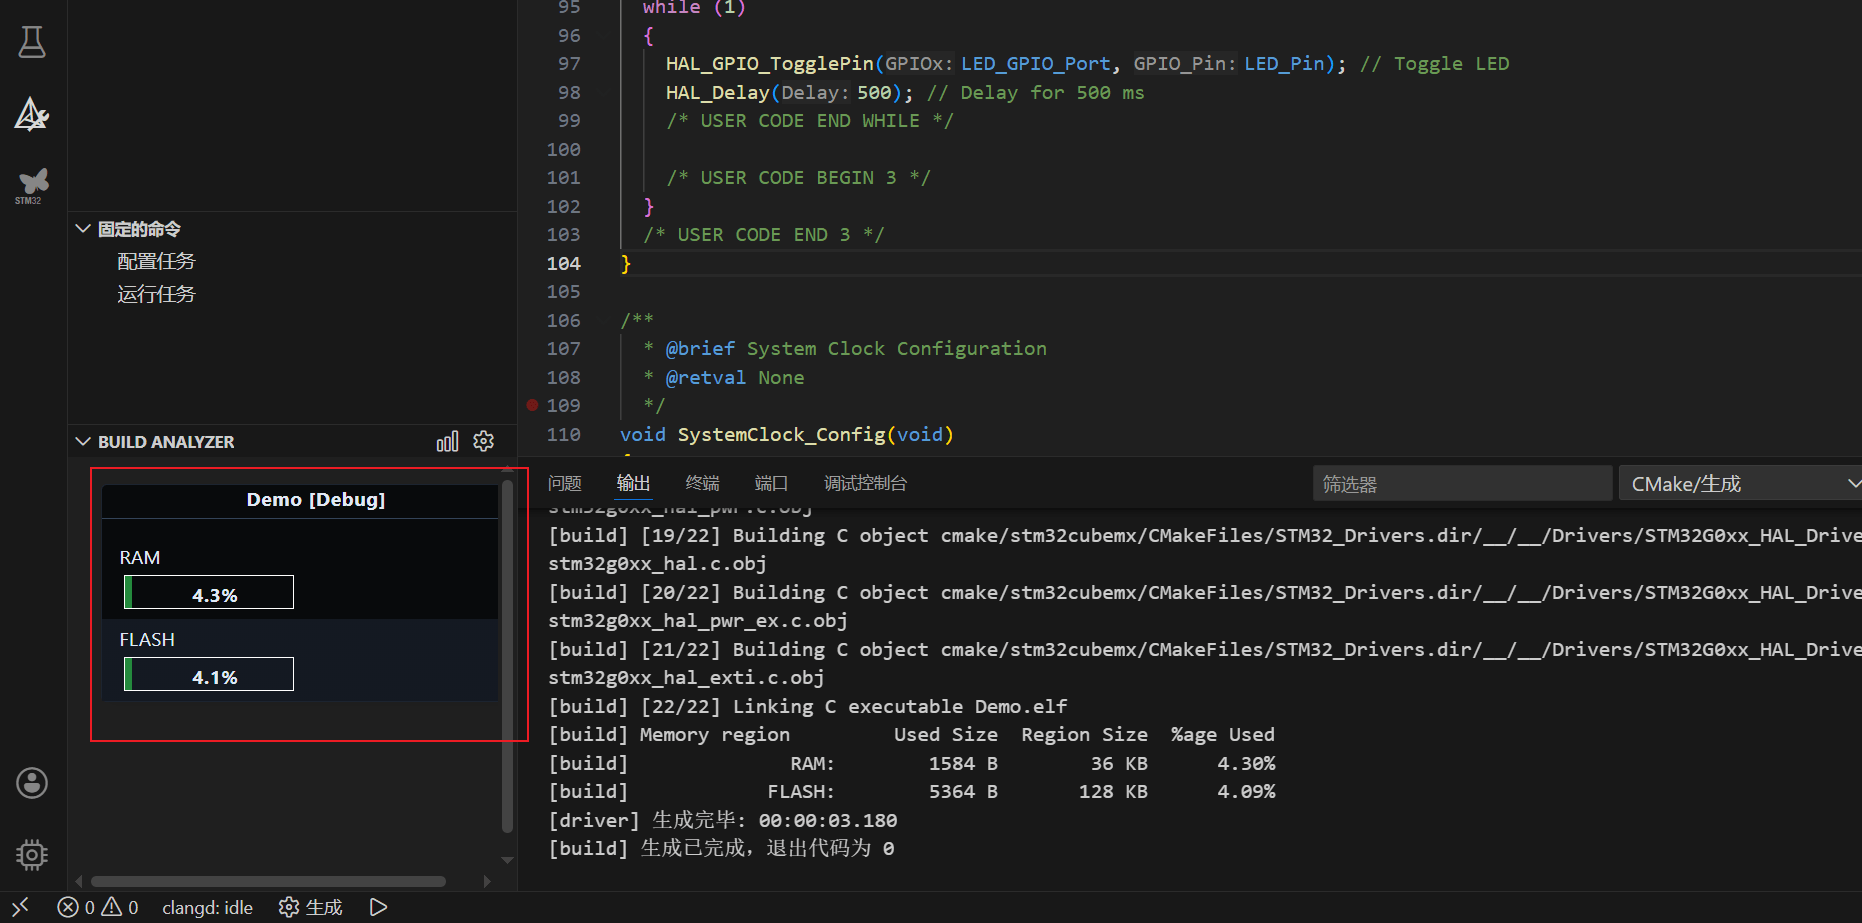Open the Accounts menu icon

click(32, 783)
